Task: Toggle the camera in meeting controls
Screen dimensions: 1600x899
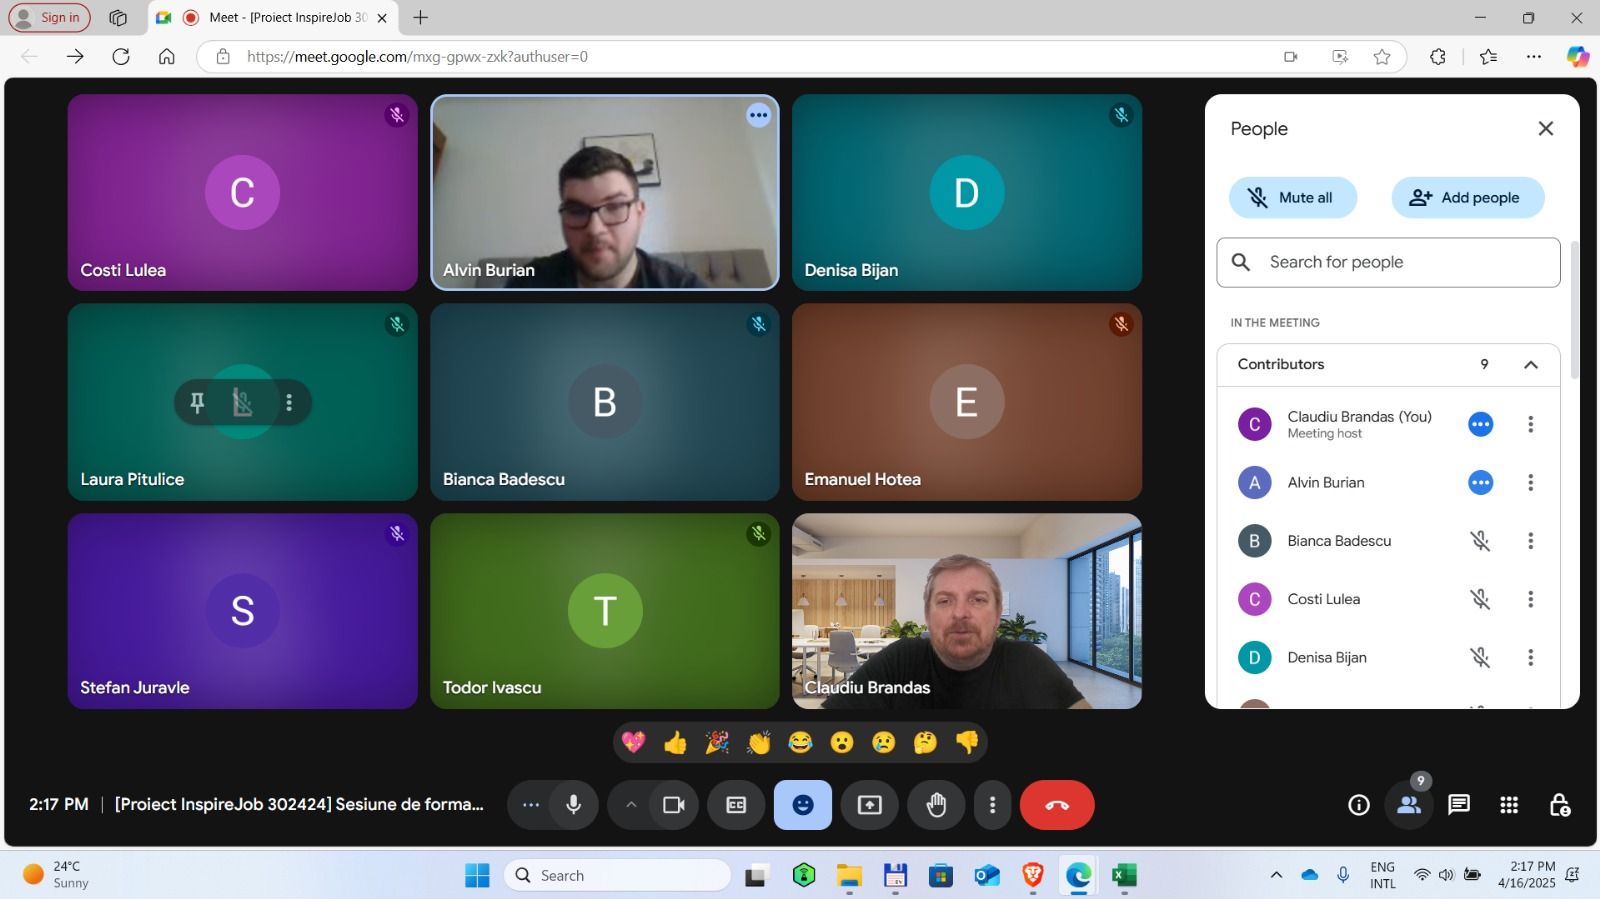Action: [674, 805]
